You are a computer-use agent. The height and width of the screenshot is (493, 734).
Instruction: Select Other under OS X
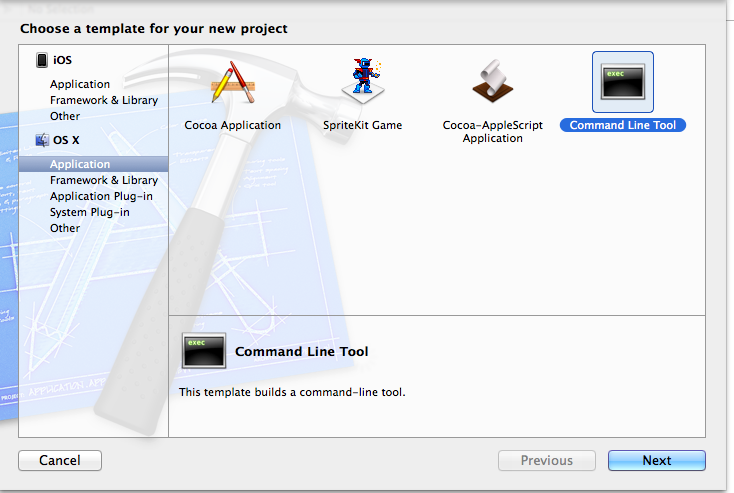click(65, 228)
